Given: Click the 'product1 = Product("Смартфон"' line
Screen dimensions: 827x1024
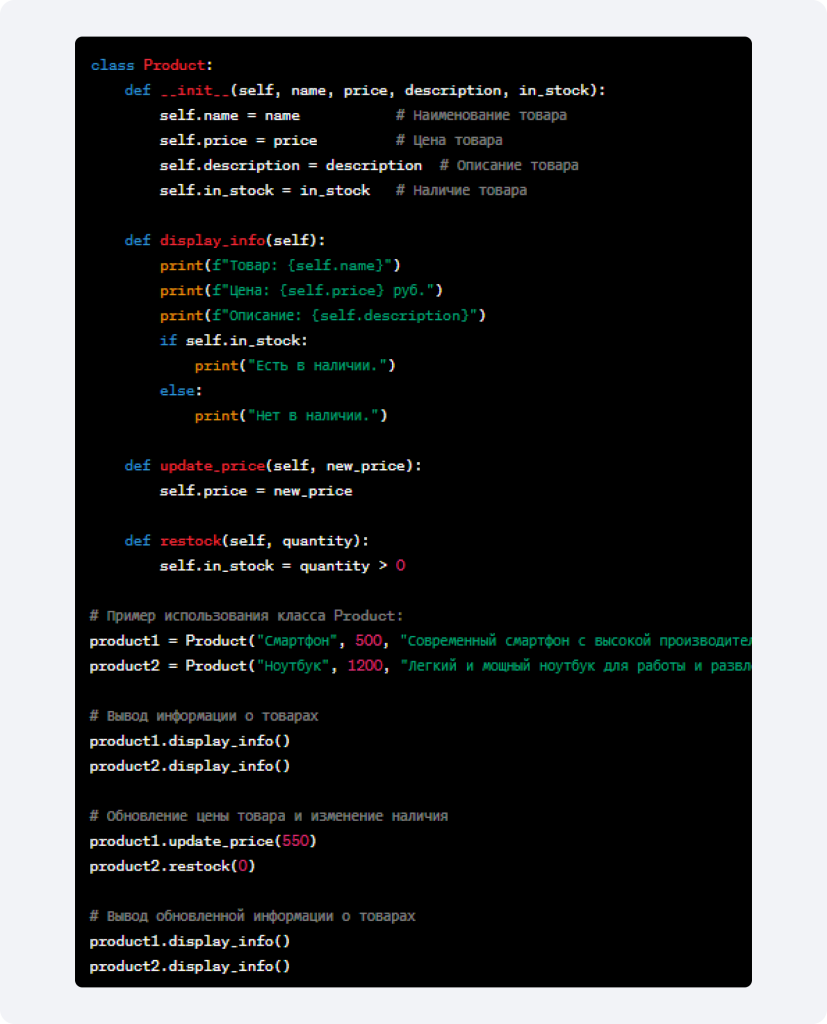Looking at the screenshot, I should tap(421, 641).
